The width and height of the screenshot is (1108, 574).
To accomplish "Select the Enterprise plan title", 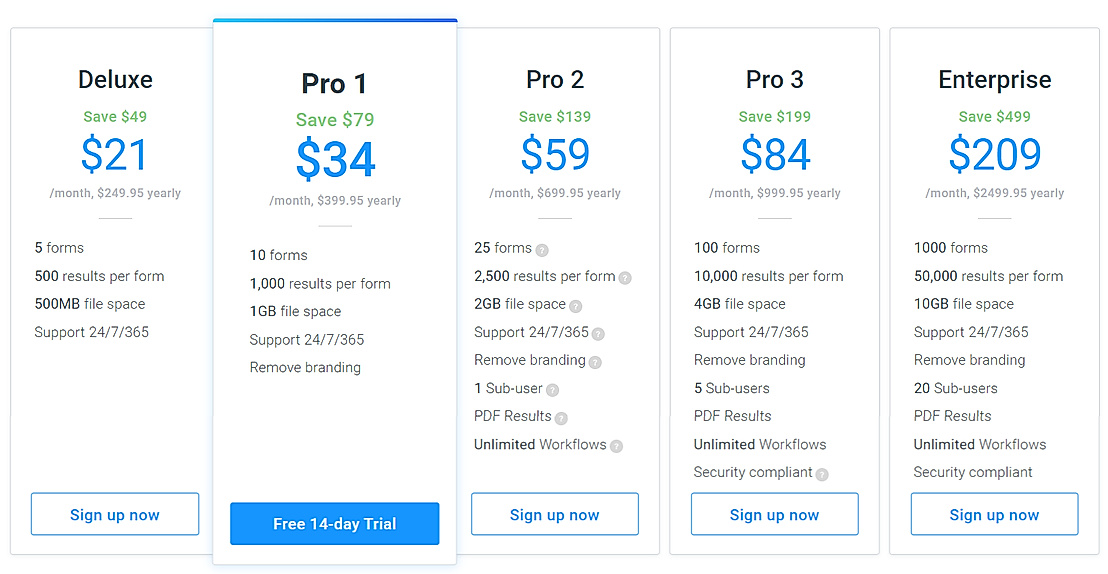I will [995, 80].
